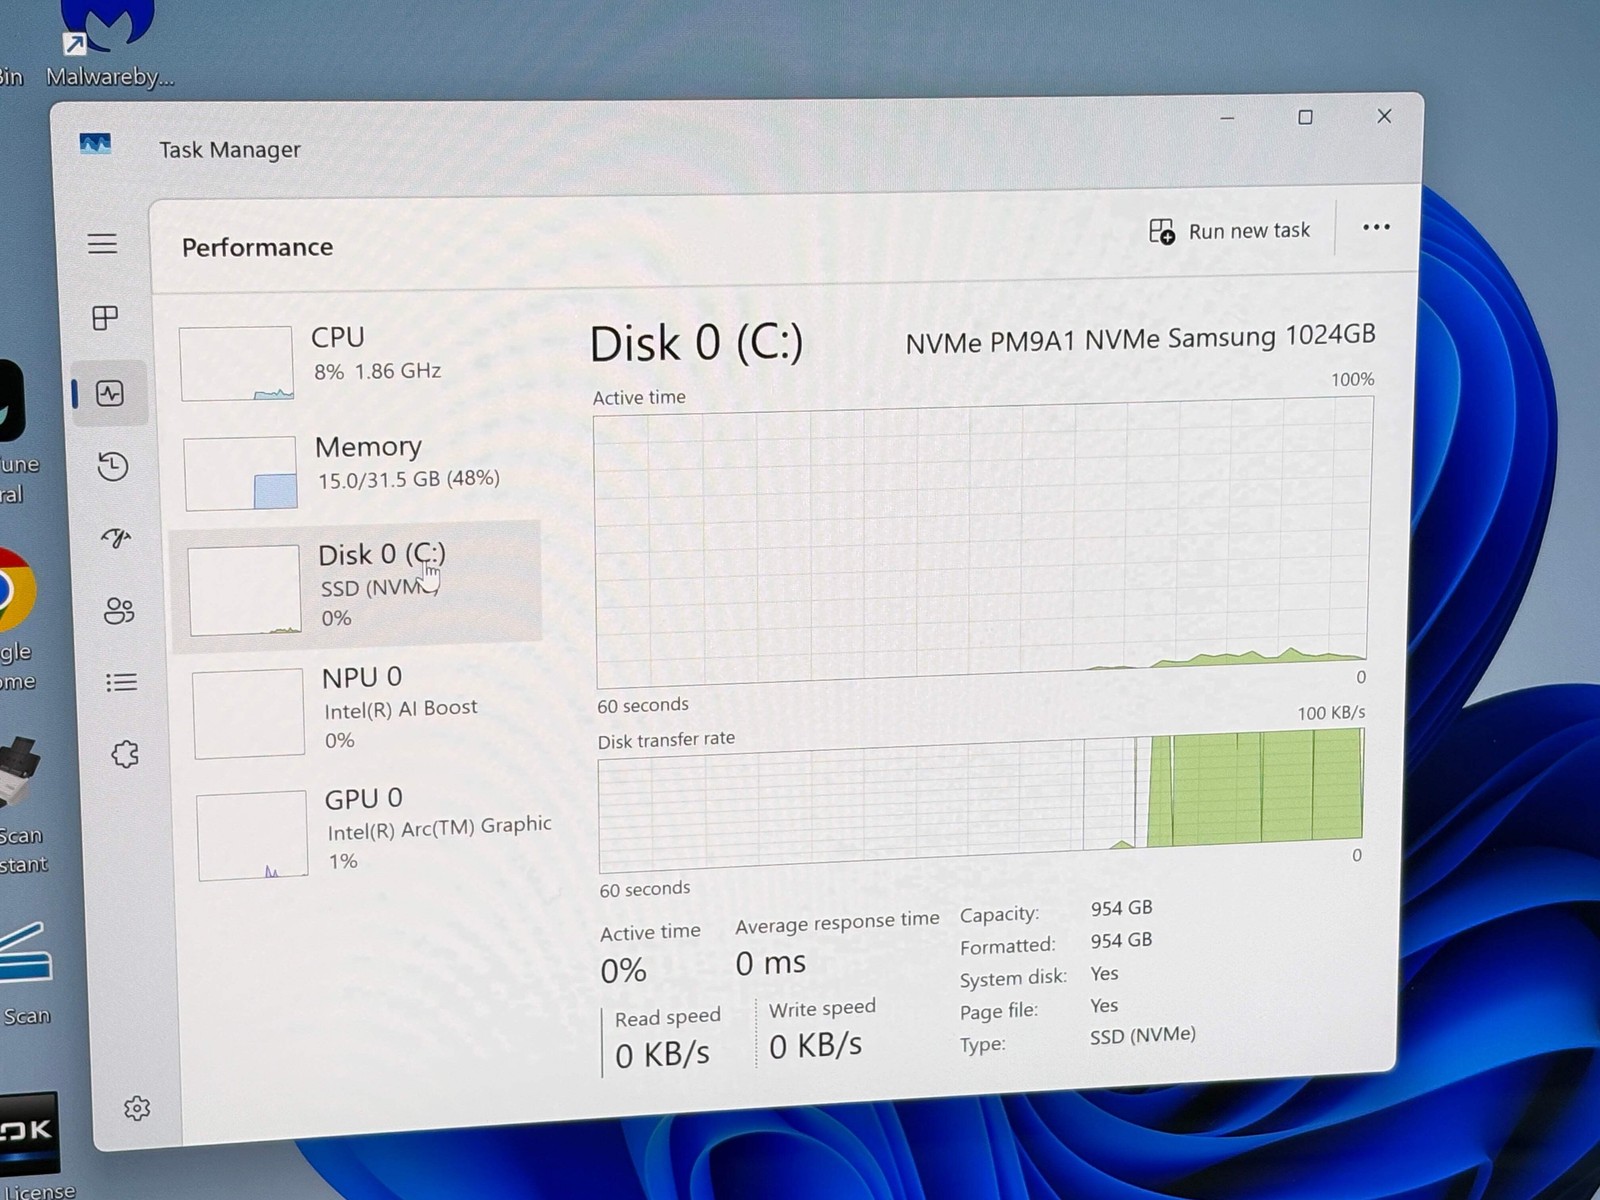Click the Memory mini graph thumbnail

point(240,473)
